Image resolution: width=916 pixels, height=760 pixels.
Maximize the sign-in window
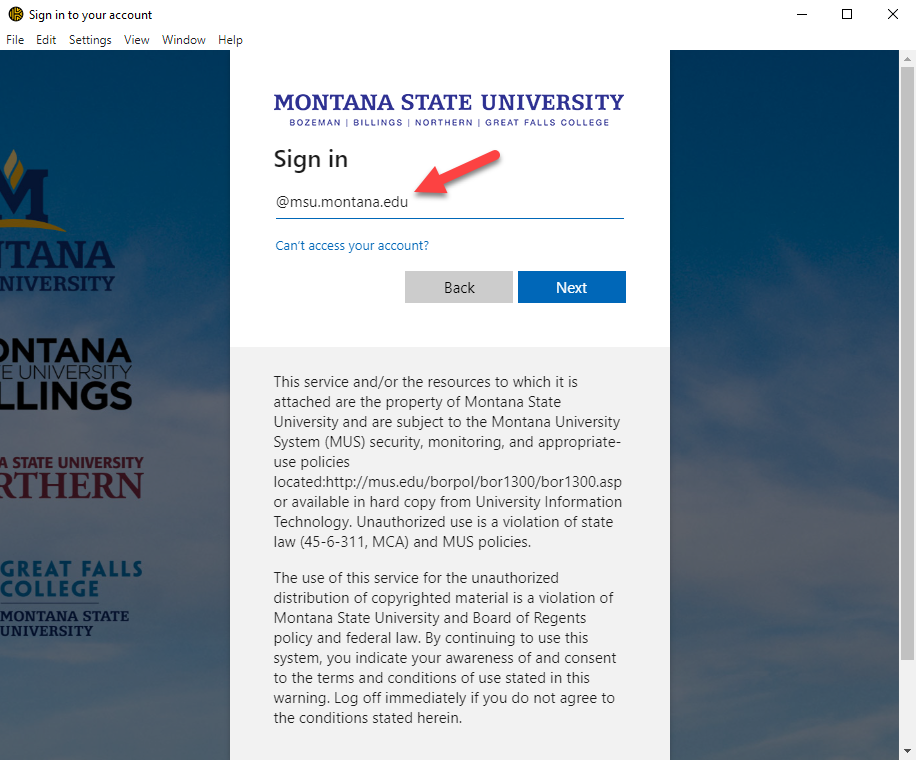pyautogui.click(x=847, y=14)
